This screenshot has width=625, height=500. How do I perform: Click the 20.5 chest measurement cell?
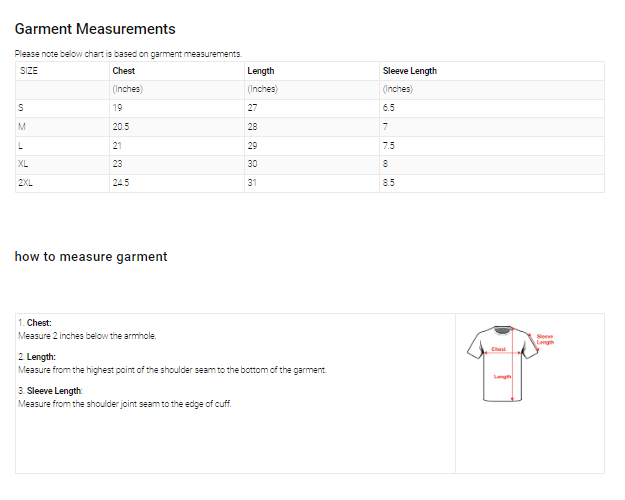(x=122, y=127)
